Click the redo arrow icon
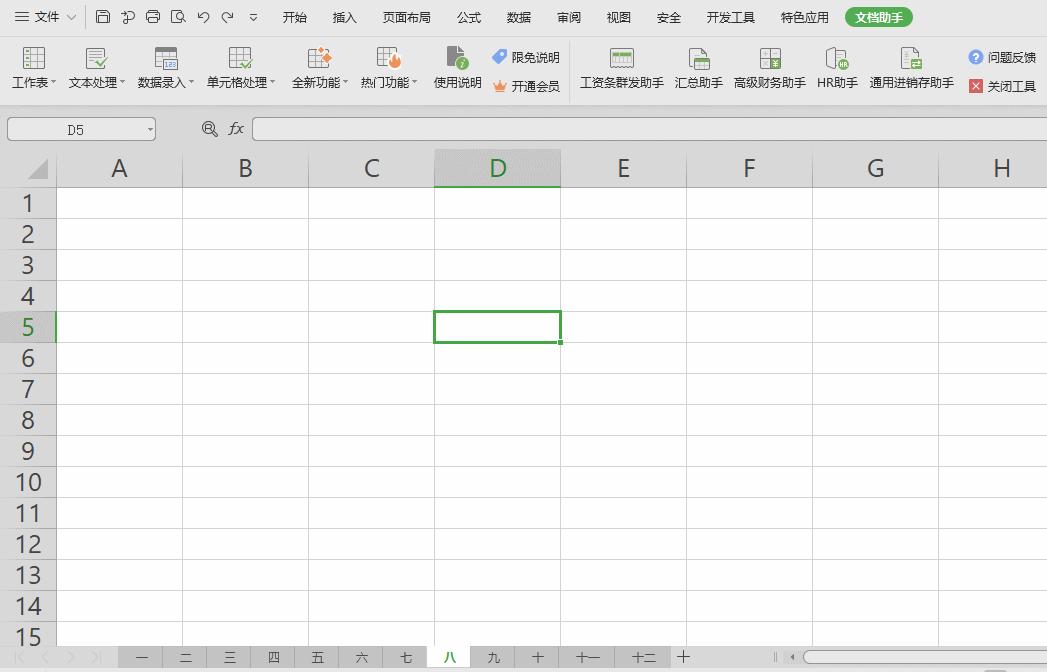The image size is (1047, 672). click(x=228, y=17)
